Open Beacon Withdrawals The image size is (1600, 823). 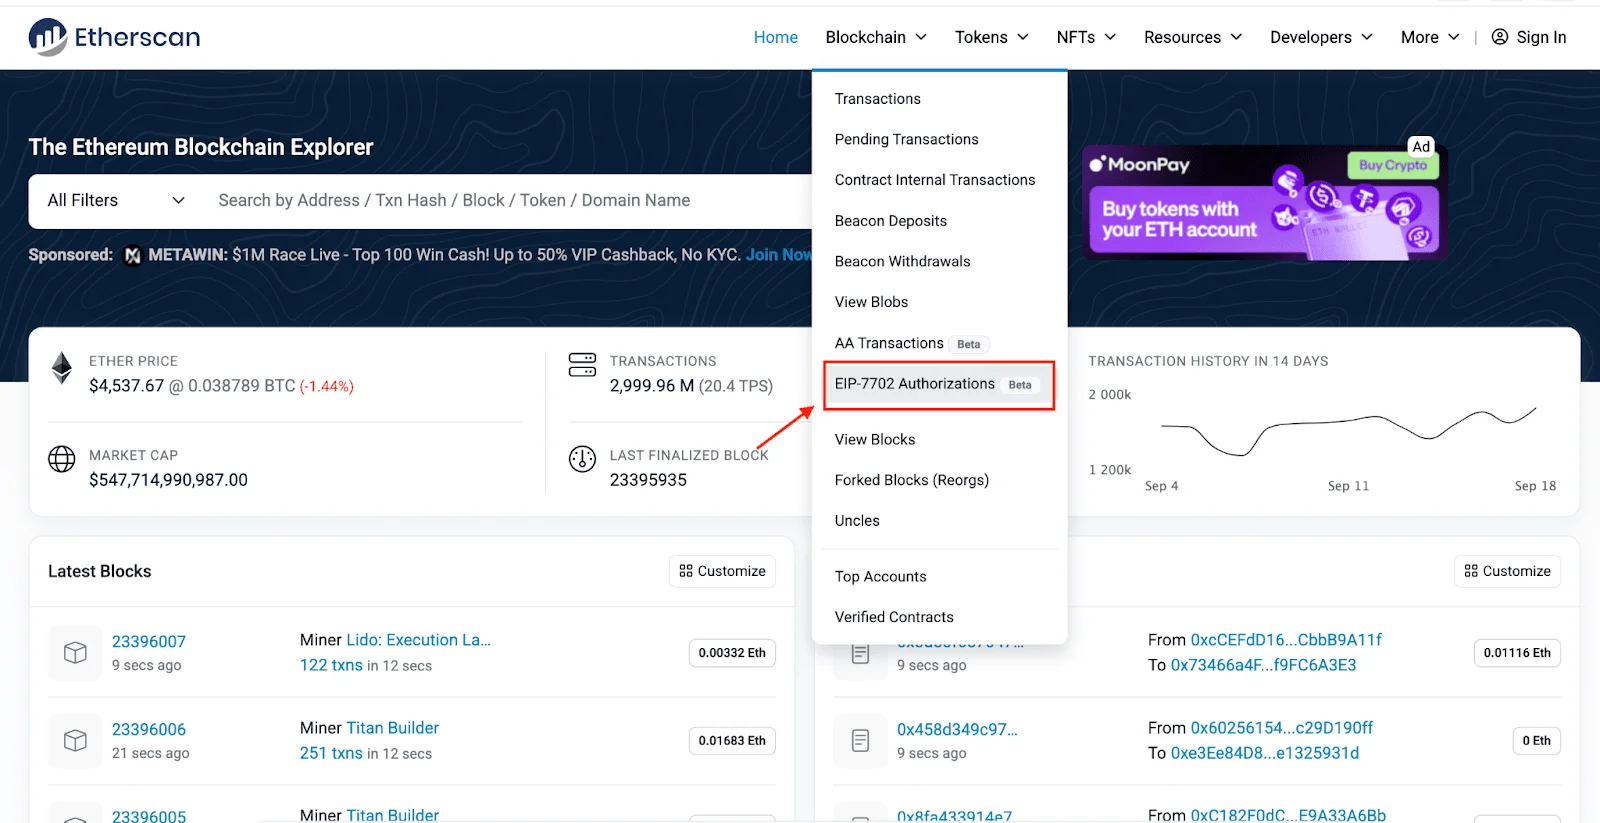903,261
